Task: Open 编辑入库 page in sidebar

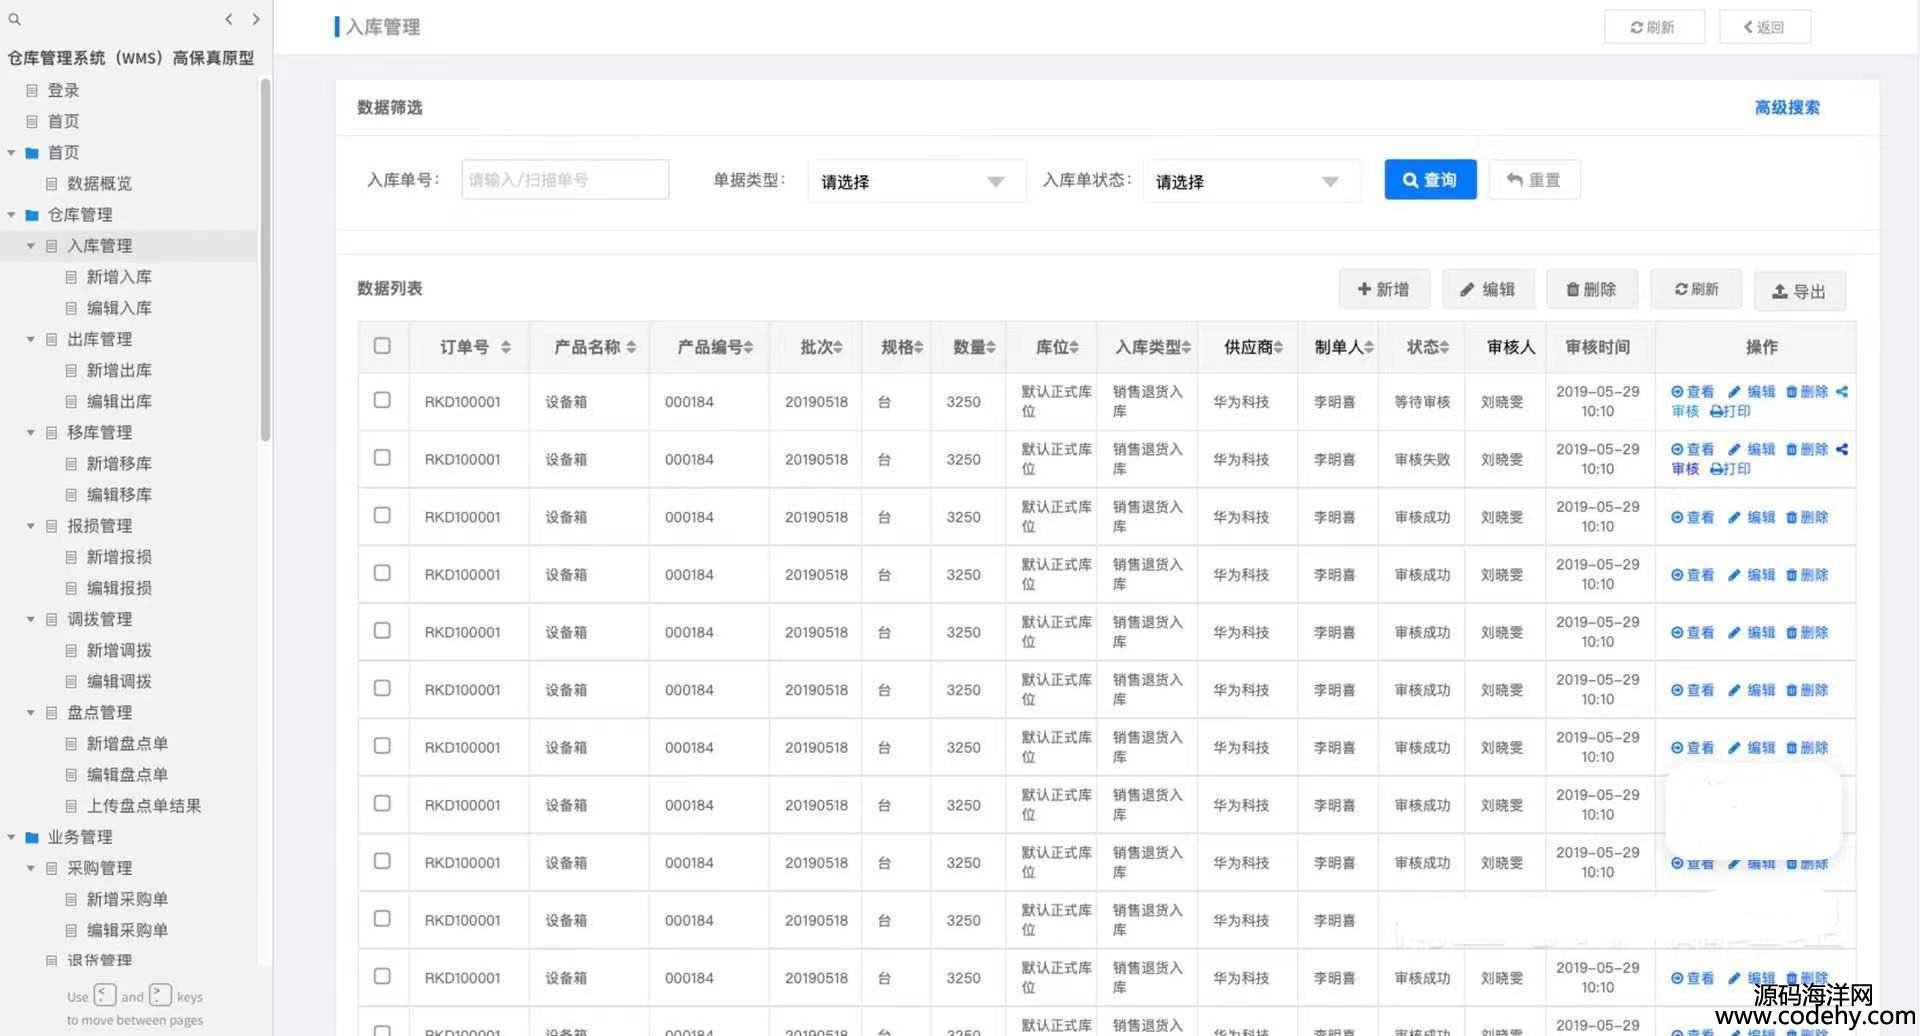Action: 119,308
